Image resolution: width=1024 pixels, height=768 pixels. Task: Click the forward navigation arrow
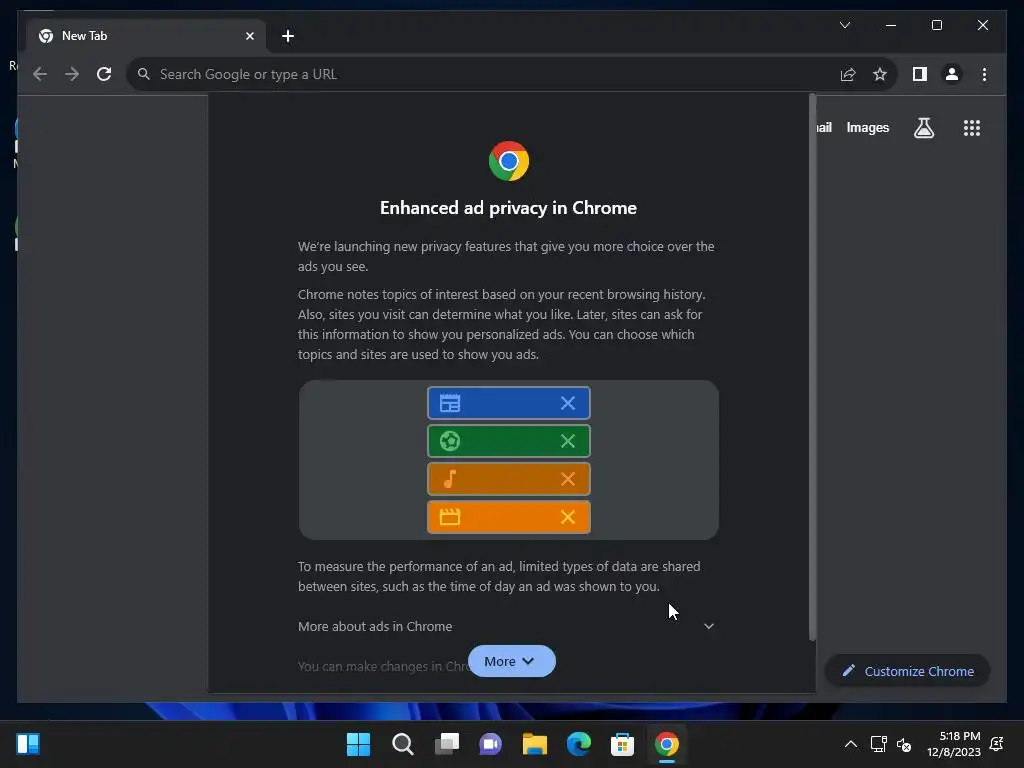tap(72, 74)
